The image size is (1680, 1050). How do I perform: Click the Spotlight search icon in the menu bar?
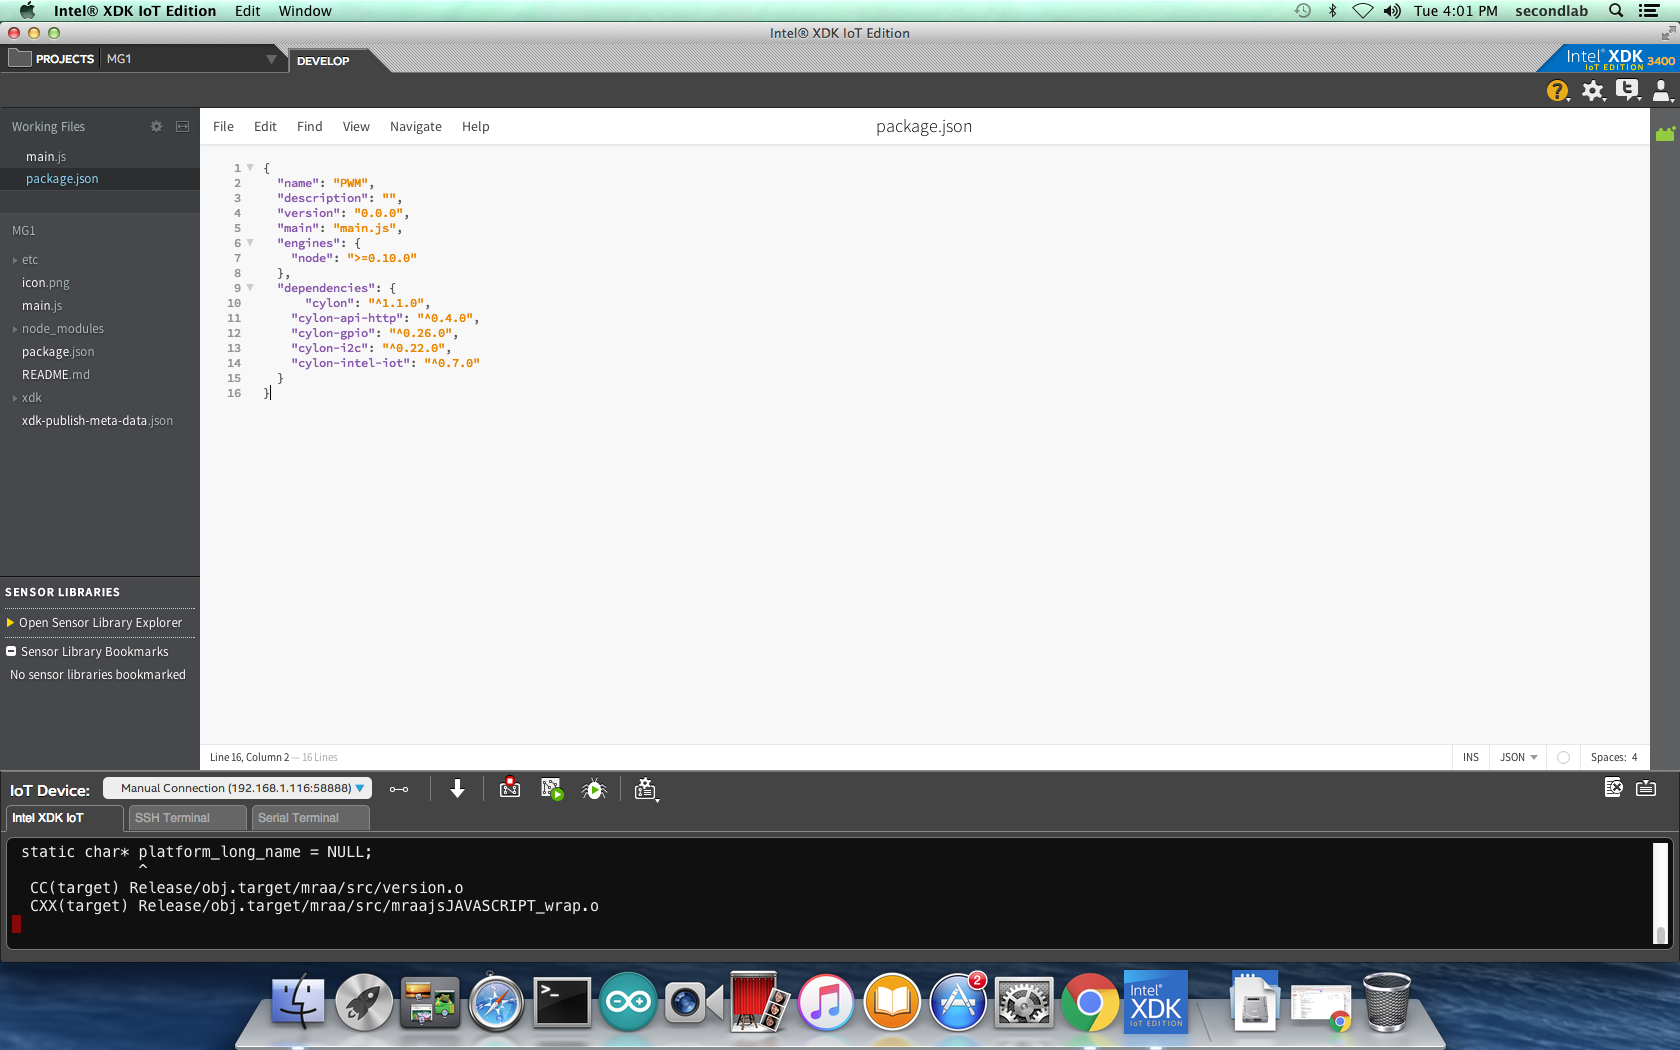(1615, 11)
